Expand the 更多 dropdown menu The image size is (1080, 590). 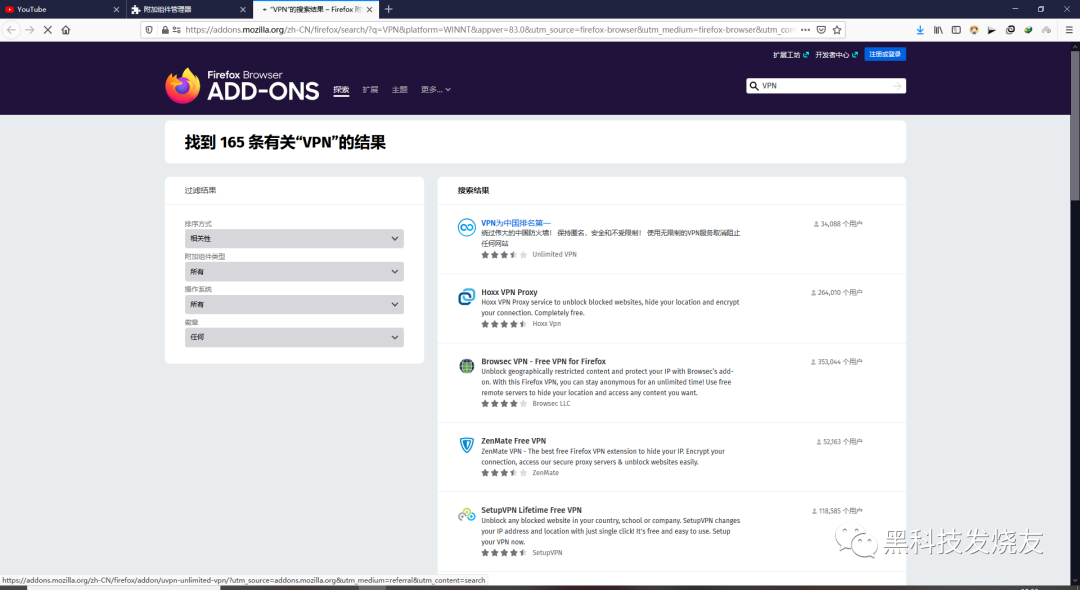click(435, 89)
